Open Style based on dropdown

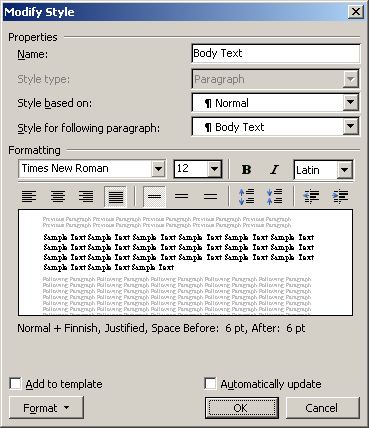(351, 103)
